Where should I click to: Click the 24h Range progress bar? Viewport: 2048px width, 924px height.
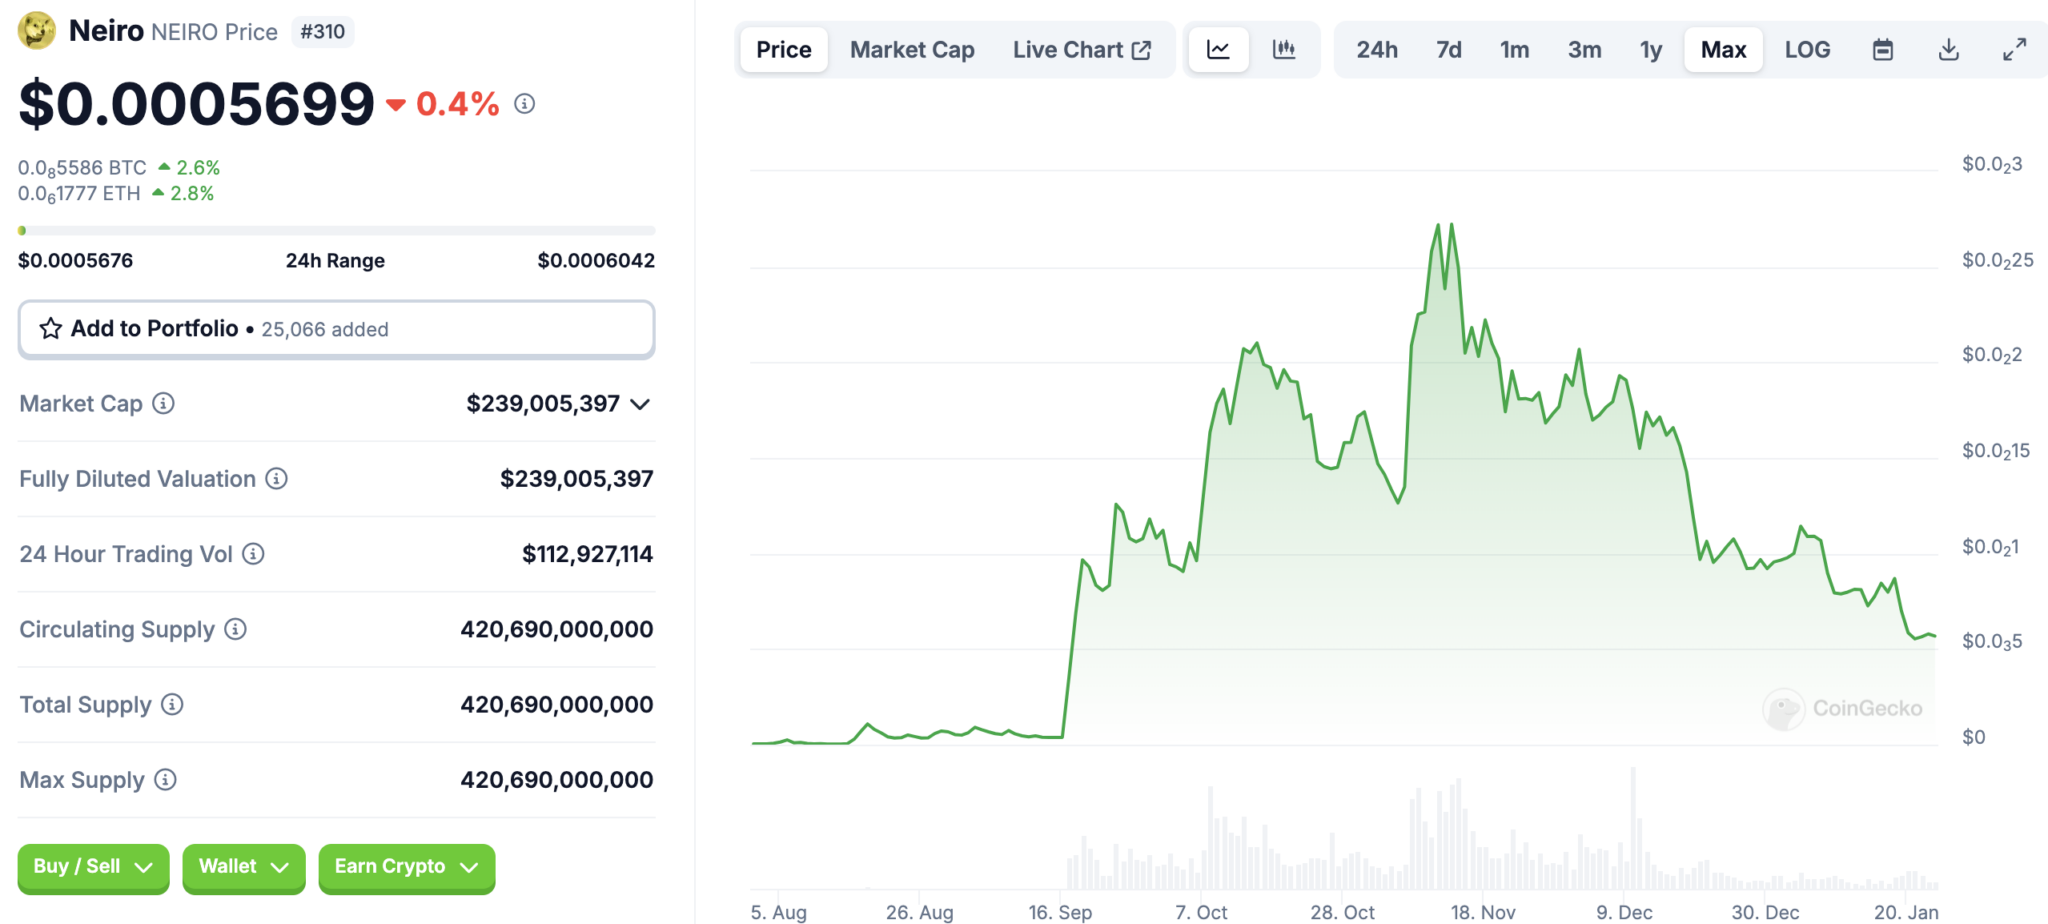click(x=336, y=230)
